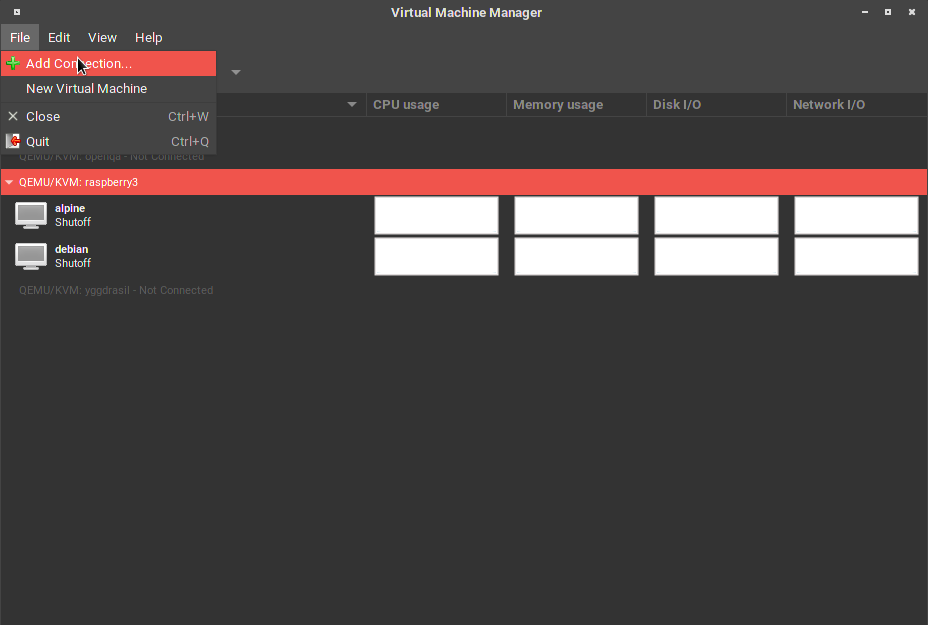Maximize the Virtual Machine Manager window
This screenshot has height=625, width=928.
(x=888, y=12)
